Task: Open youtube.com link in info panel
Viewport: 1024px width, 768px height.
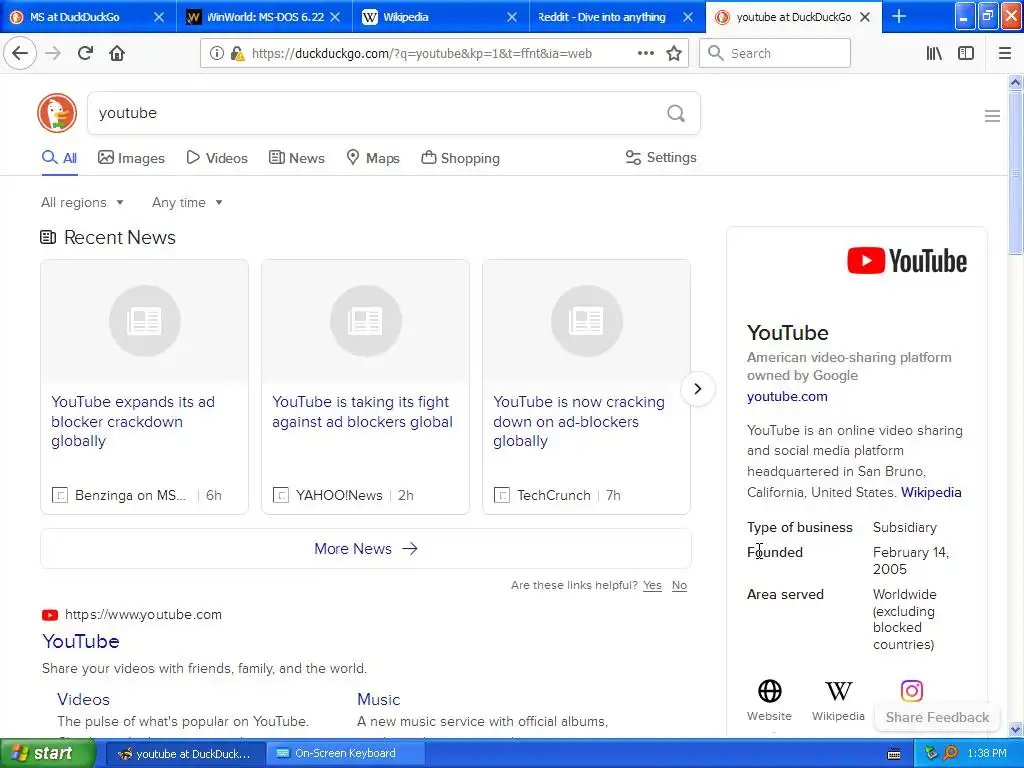Action: (x=787, y=396)
